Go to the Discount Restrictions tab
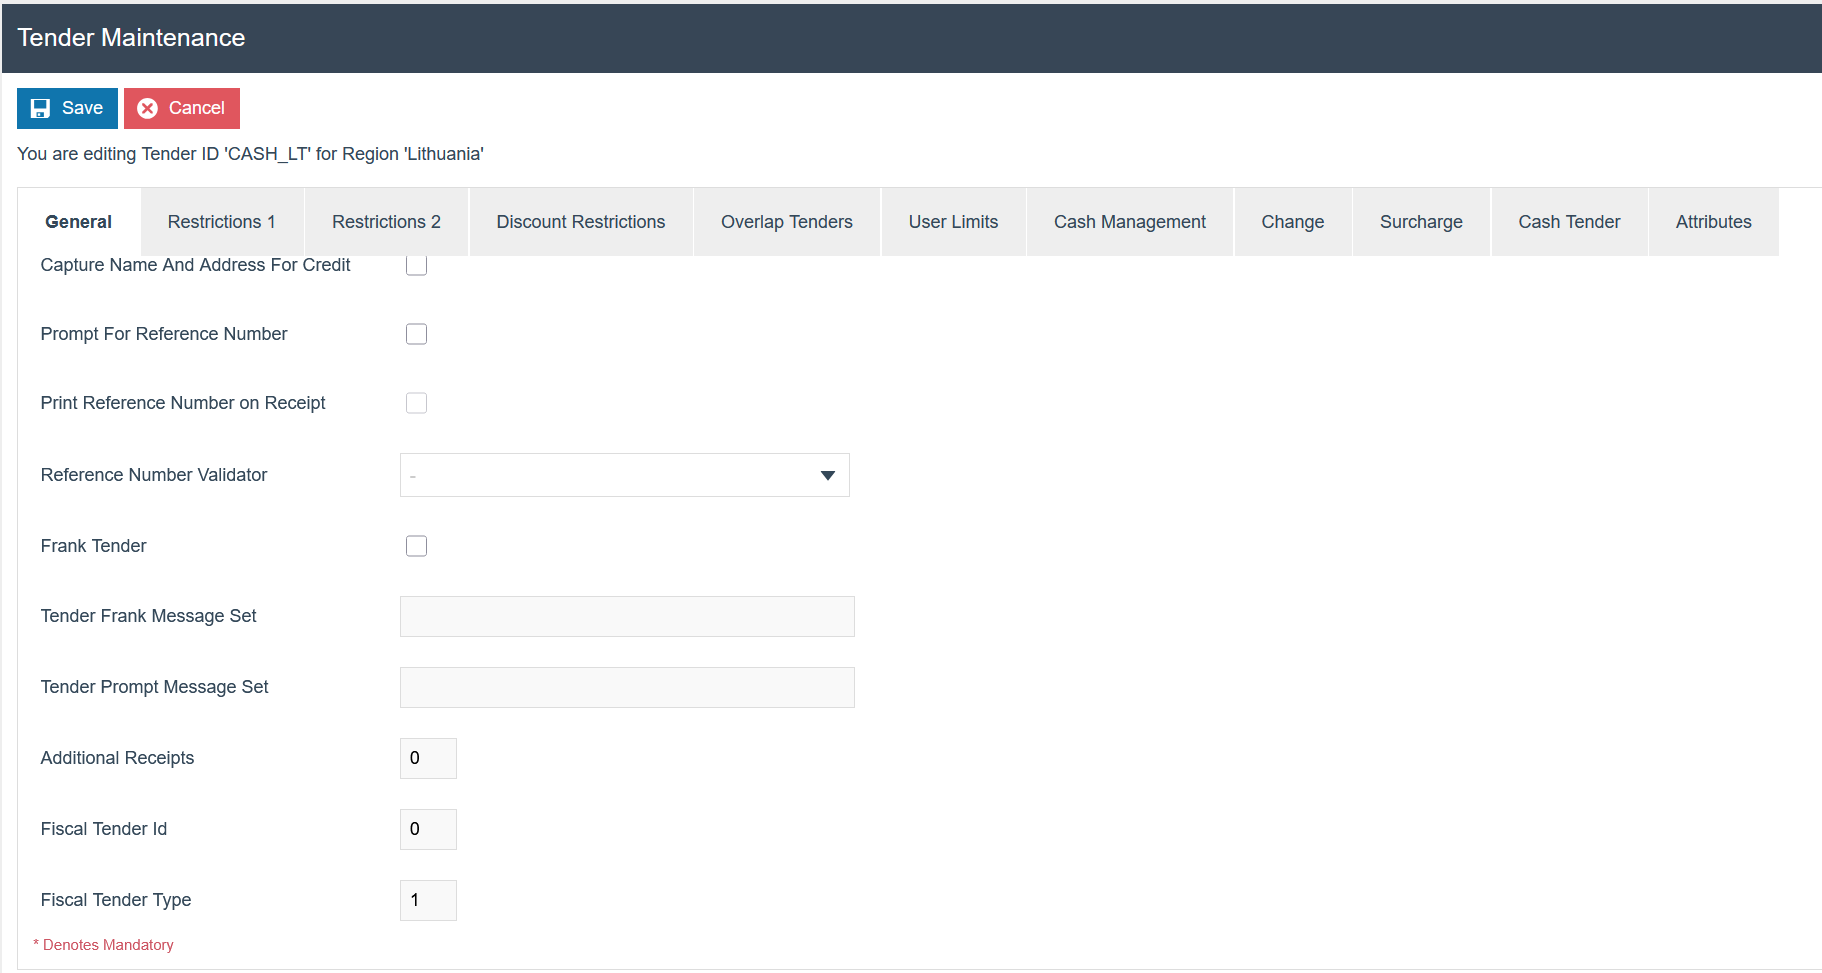Viewport: 1822px width, 973px height. click(x=580, y=222)
